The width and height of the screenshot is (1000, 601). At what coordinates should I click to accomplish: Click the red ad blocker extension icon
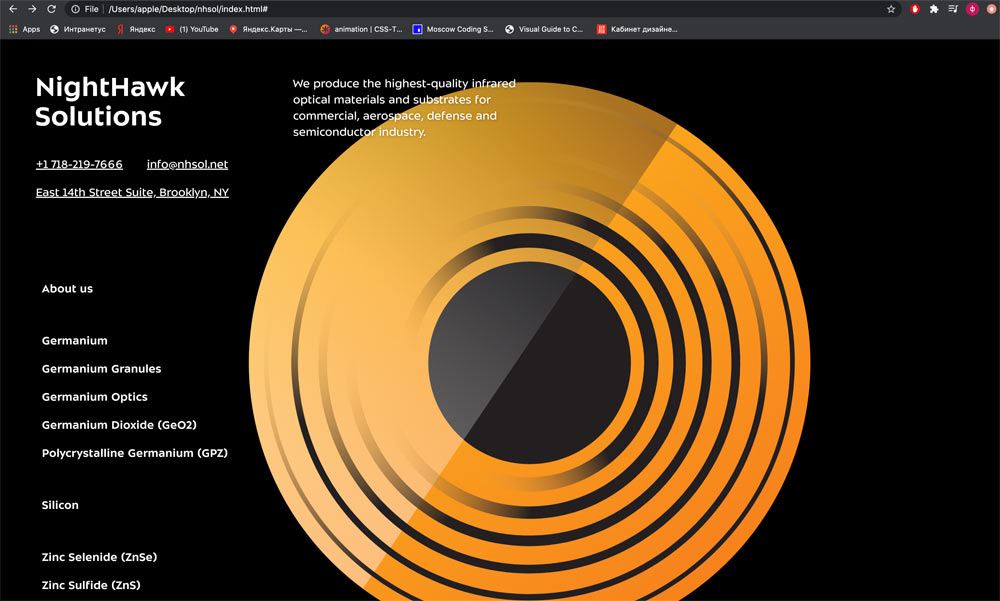pos(915,9)
